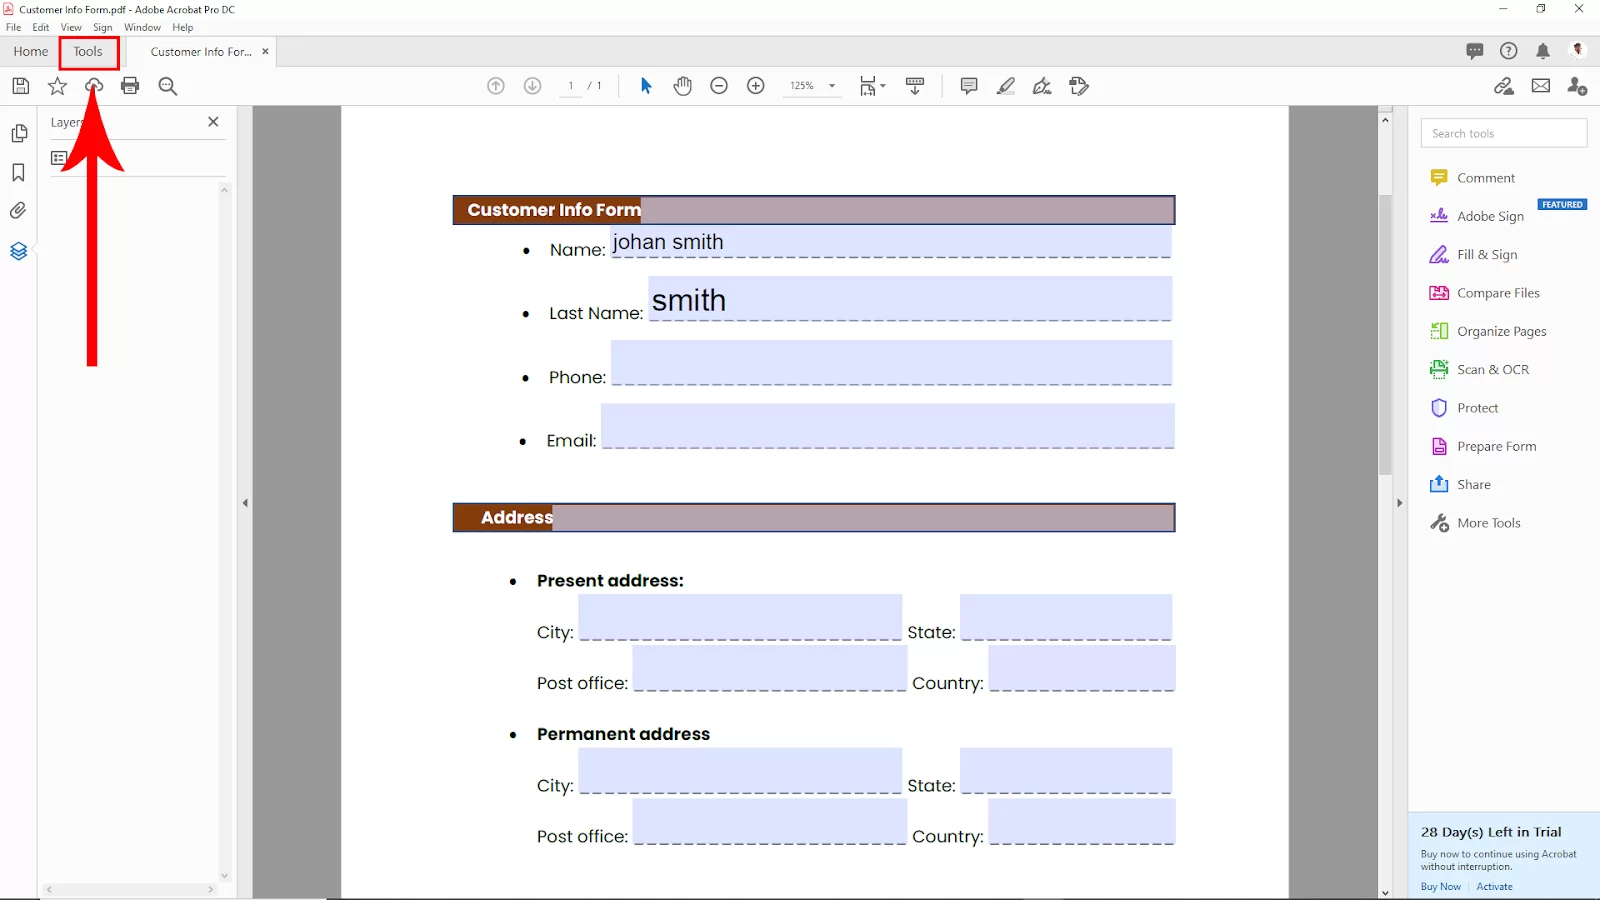Image resolution: width=1600 pixels, height=900 pixels.
Task: Open the Protect tool
Action: [1464, 408]
